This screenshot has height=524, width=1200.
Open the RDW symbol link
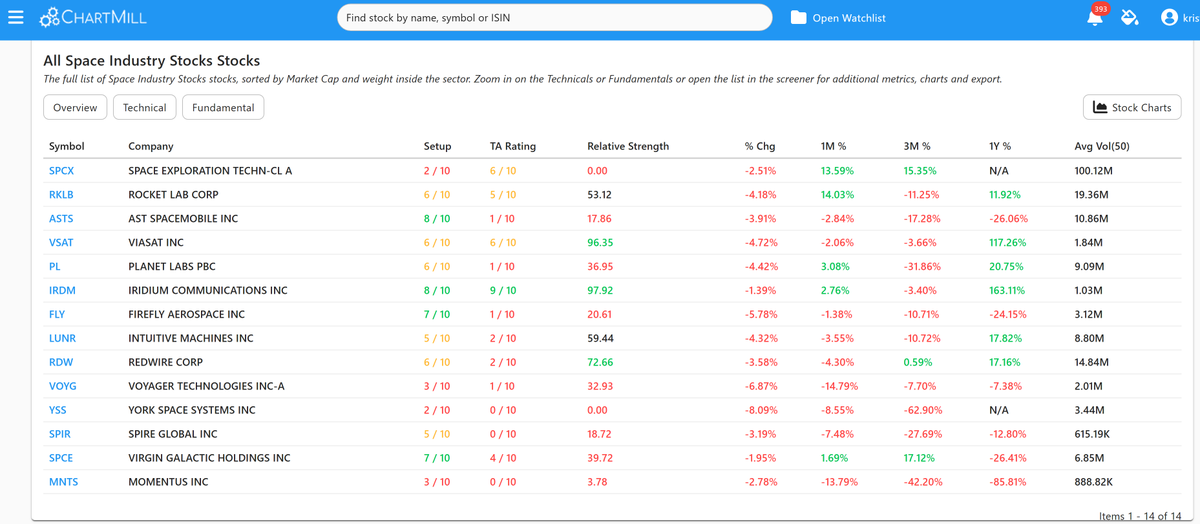tap(61, 363)
